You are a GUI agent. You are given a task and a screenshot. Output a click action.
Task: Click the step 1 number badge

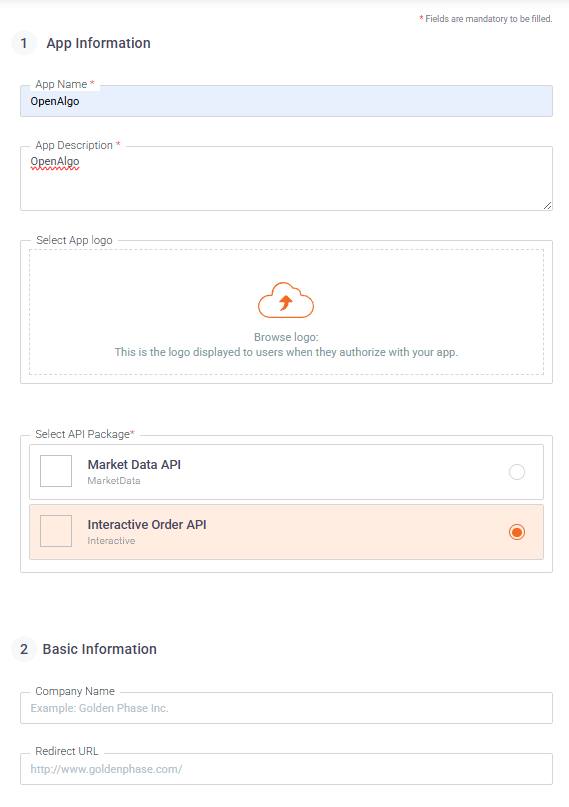click(24, 43)
